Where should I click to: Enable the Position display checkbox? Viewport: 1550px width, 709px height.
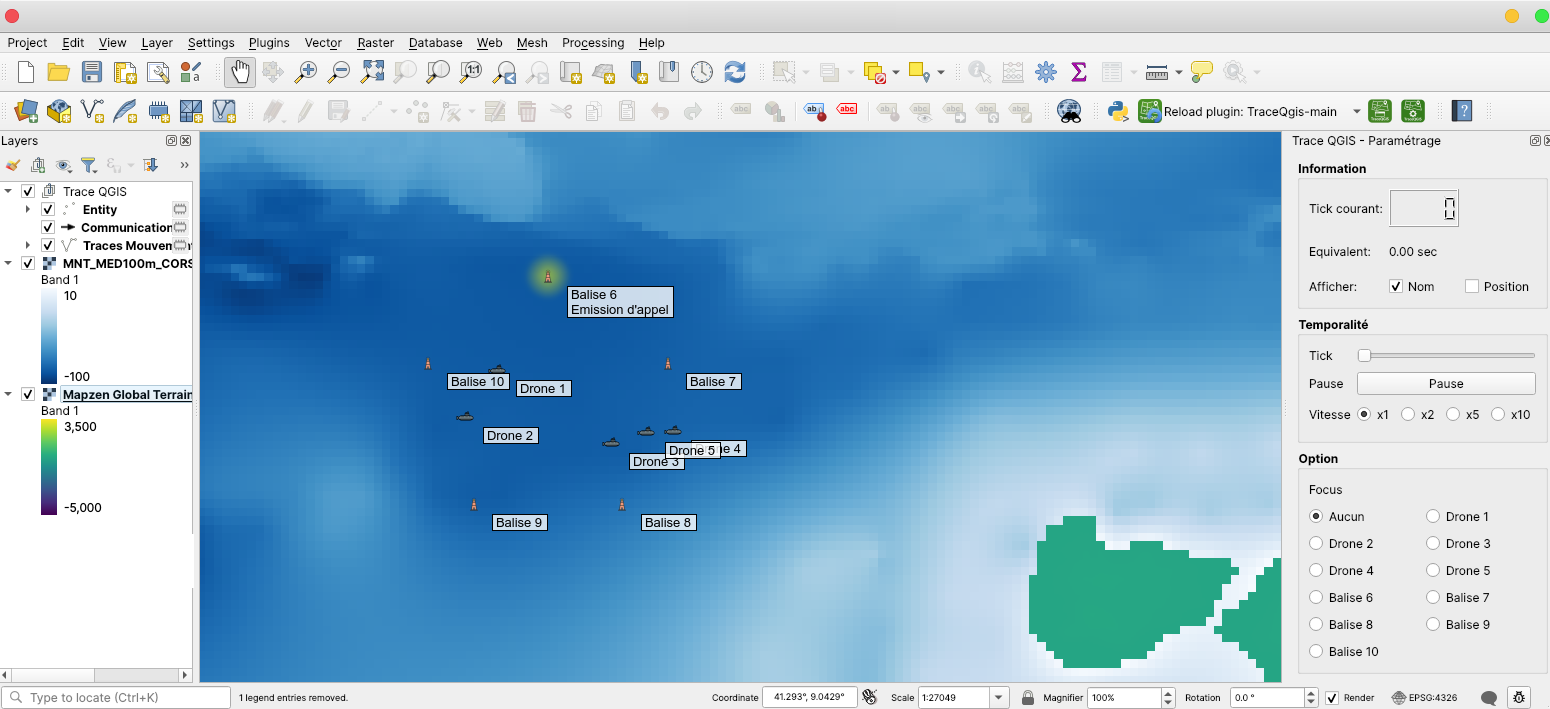[1472, 287]
